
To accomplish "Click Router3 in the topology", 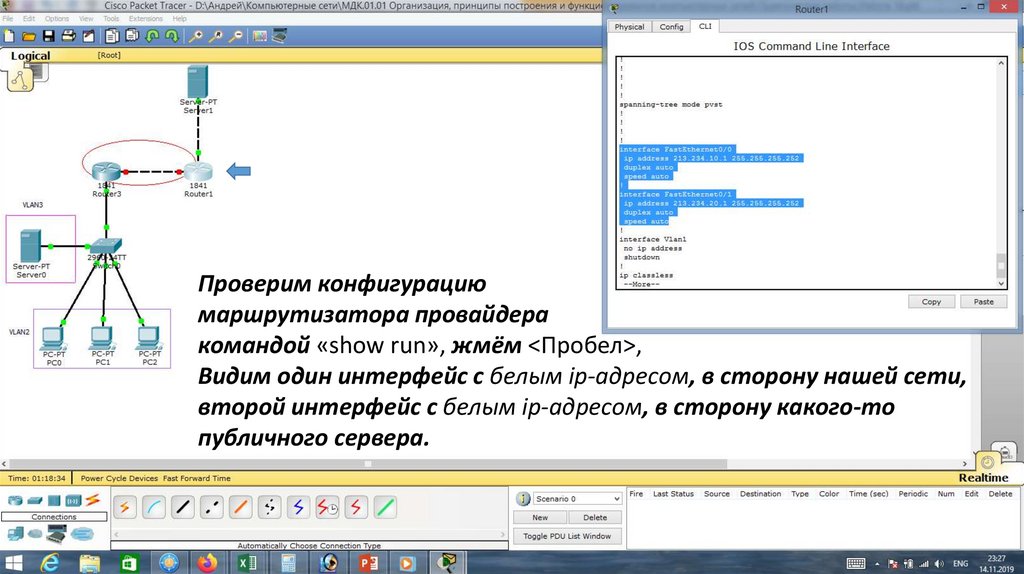I will point(106,172).
